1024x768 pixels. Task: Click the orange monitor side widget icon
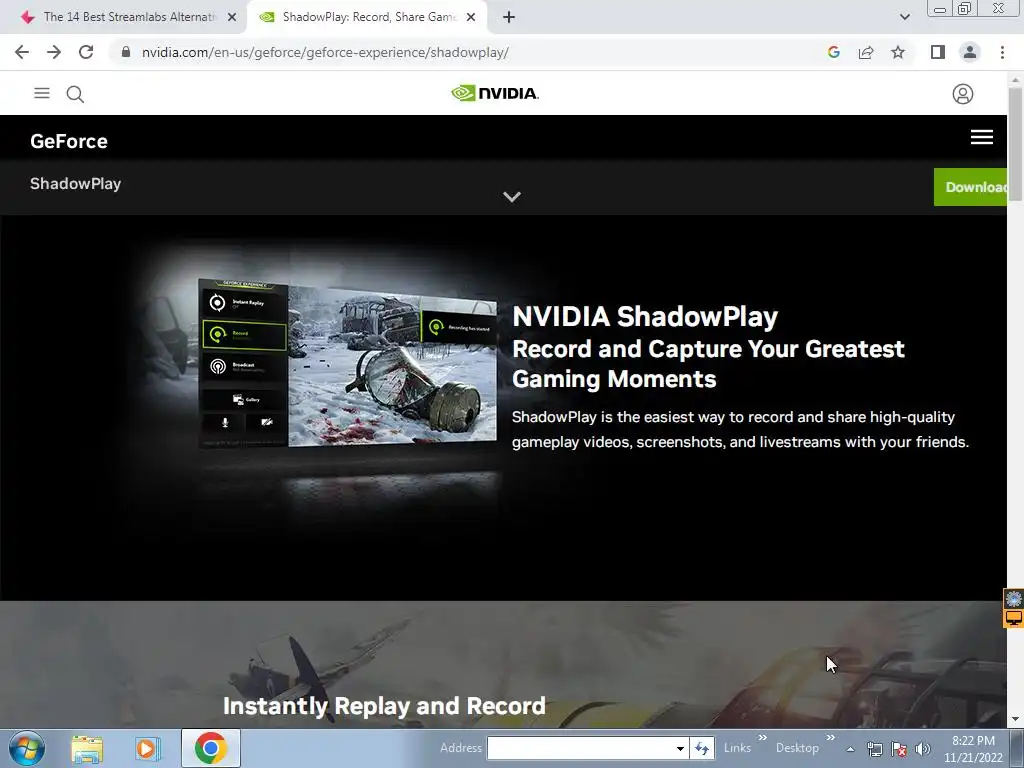pos(1014,618)
